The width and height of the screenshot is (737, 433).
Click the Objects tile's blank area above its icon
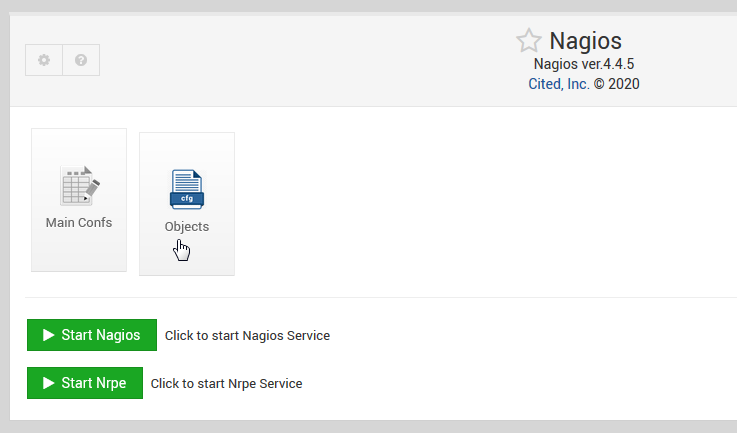point(187,150)
